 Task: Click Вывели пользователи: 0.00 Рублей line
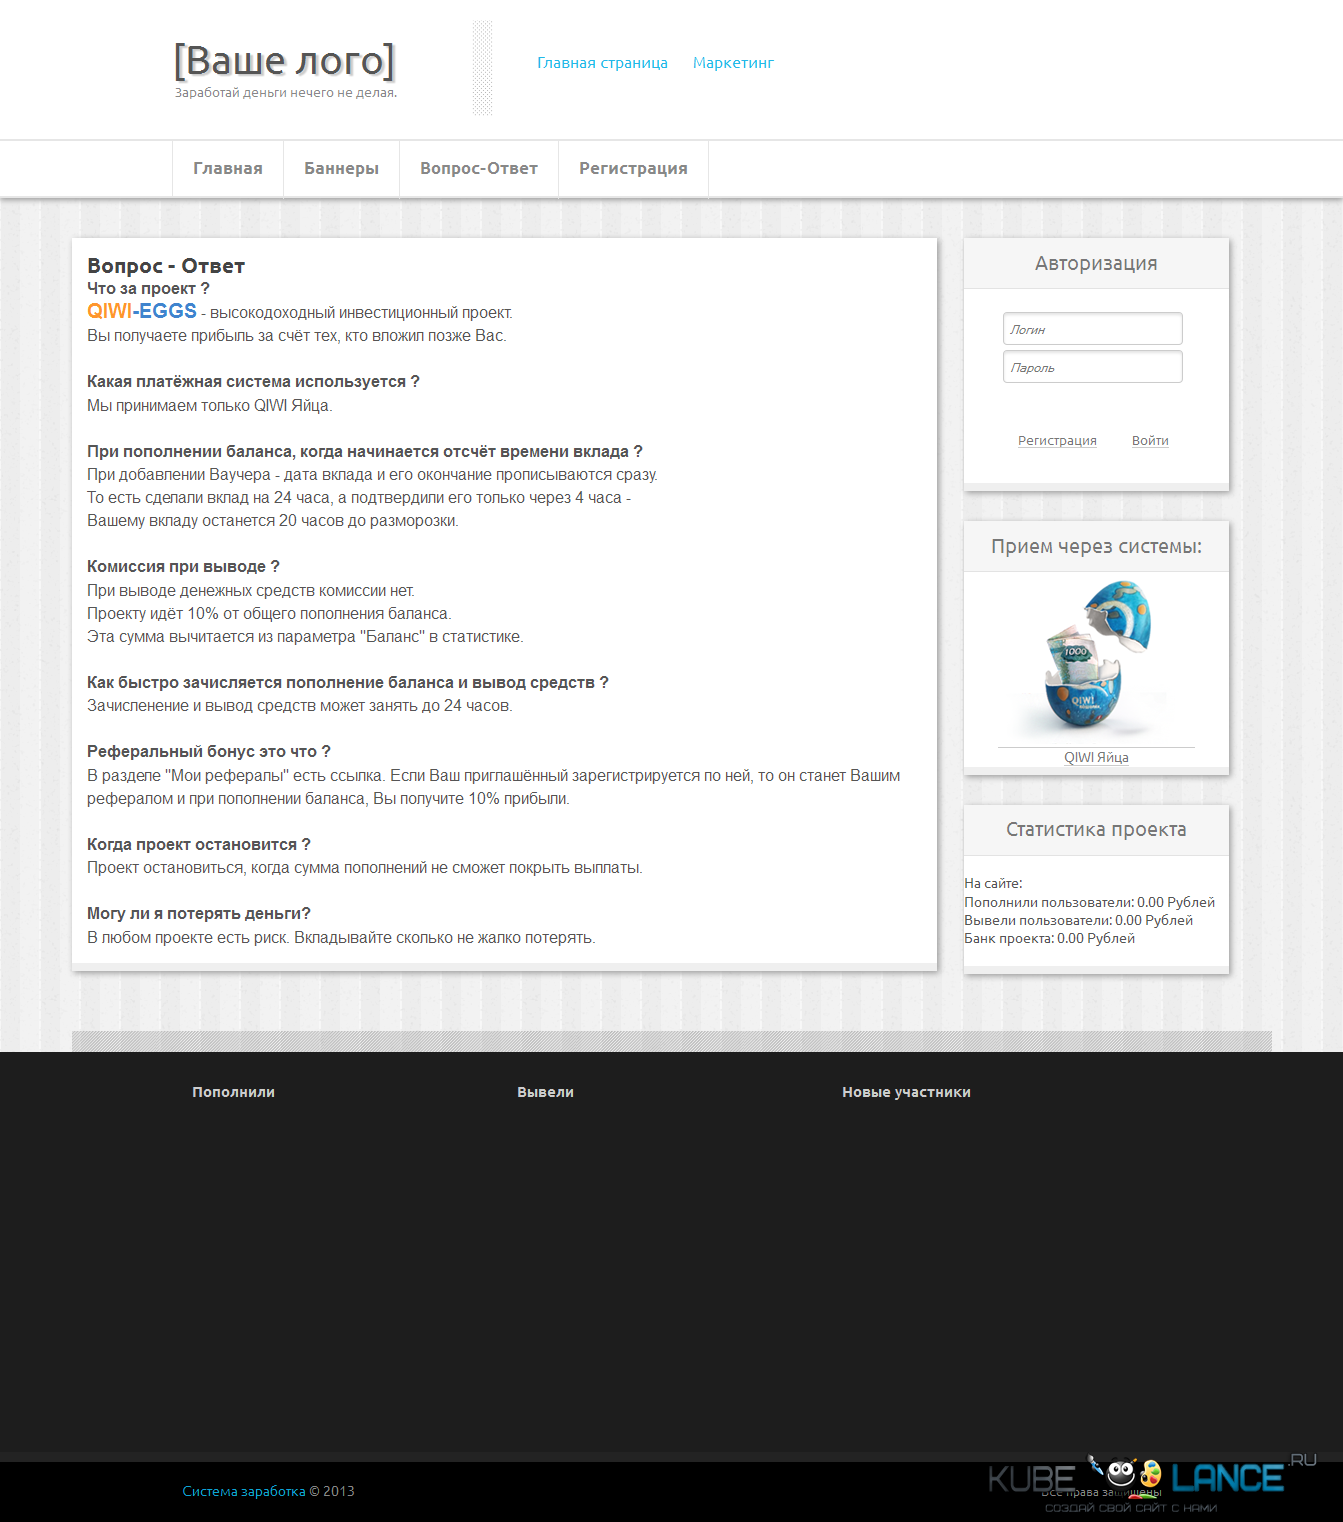(x=1078, y=920)
